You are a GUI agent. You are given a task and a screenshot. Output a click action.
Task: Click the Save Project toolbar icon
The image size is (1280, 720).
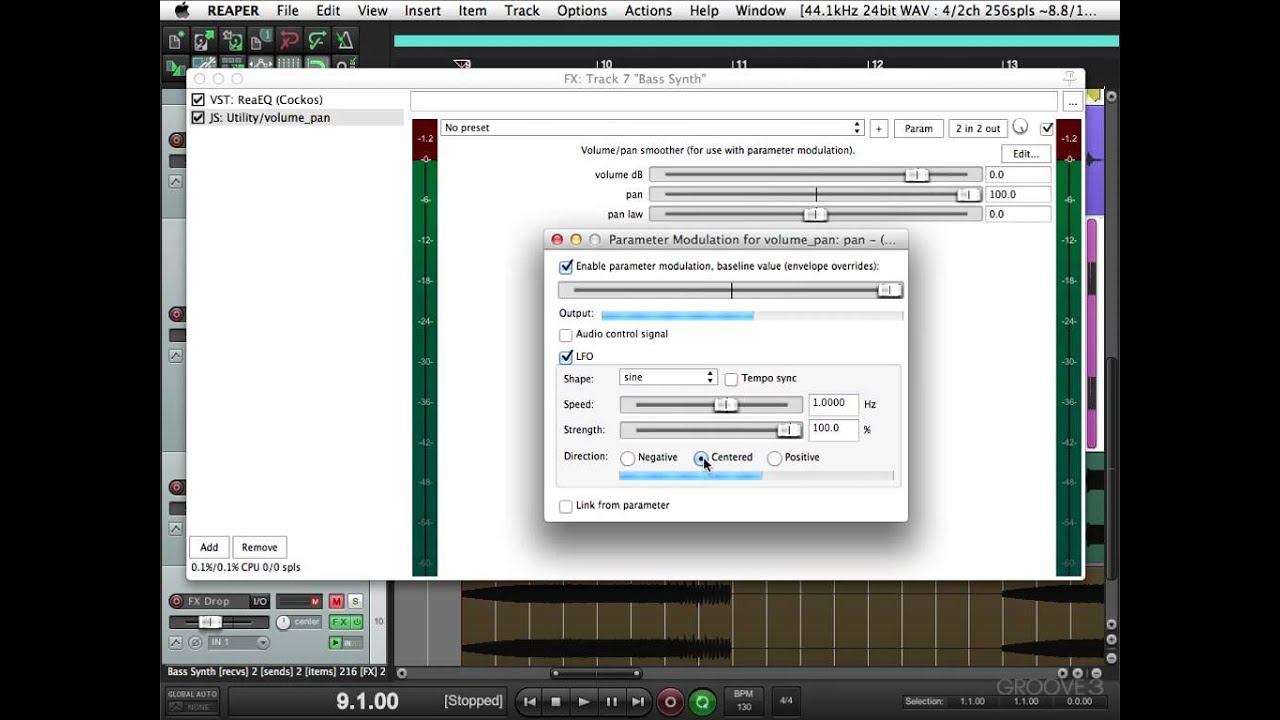point(232,41)
